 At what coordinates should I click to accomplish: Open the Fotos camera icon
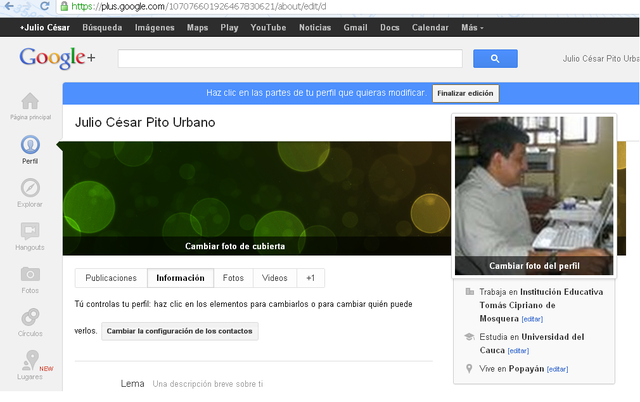(x=30, y=274)
